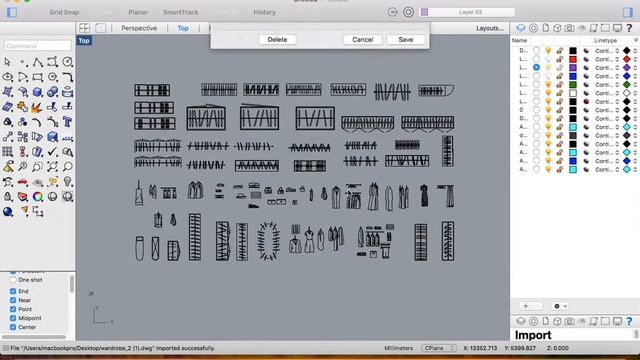Click into the Command input field

[x=38, y=46]
